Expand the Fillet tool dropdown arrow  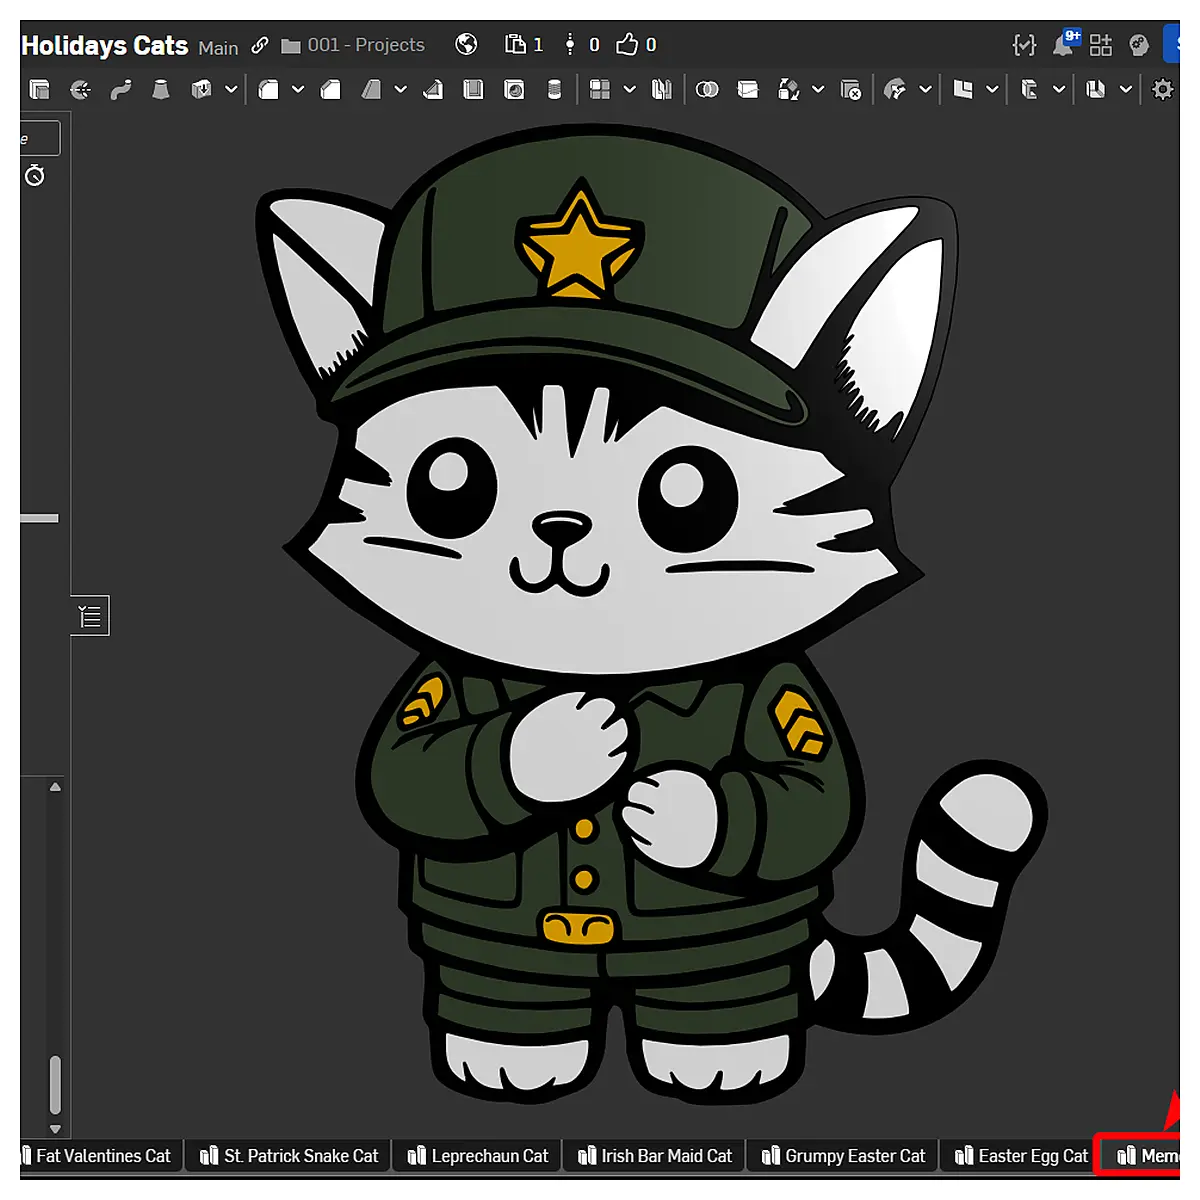click(298, 90)
